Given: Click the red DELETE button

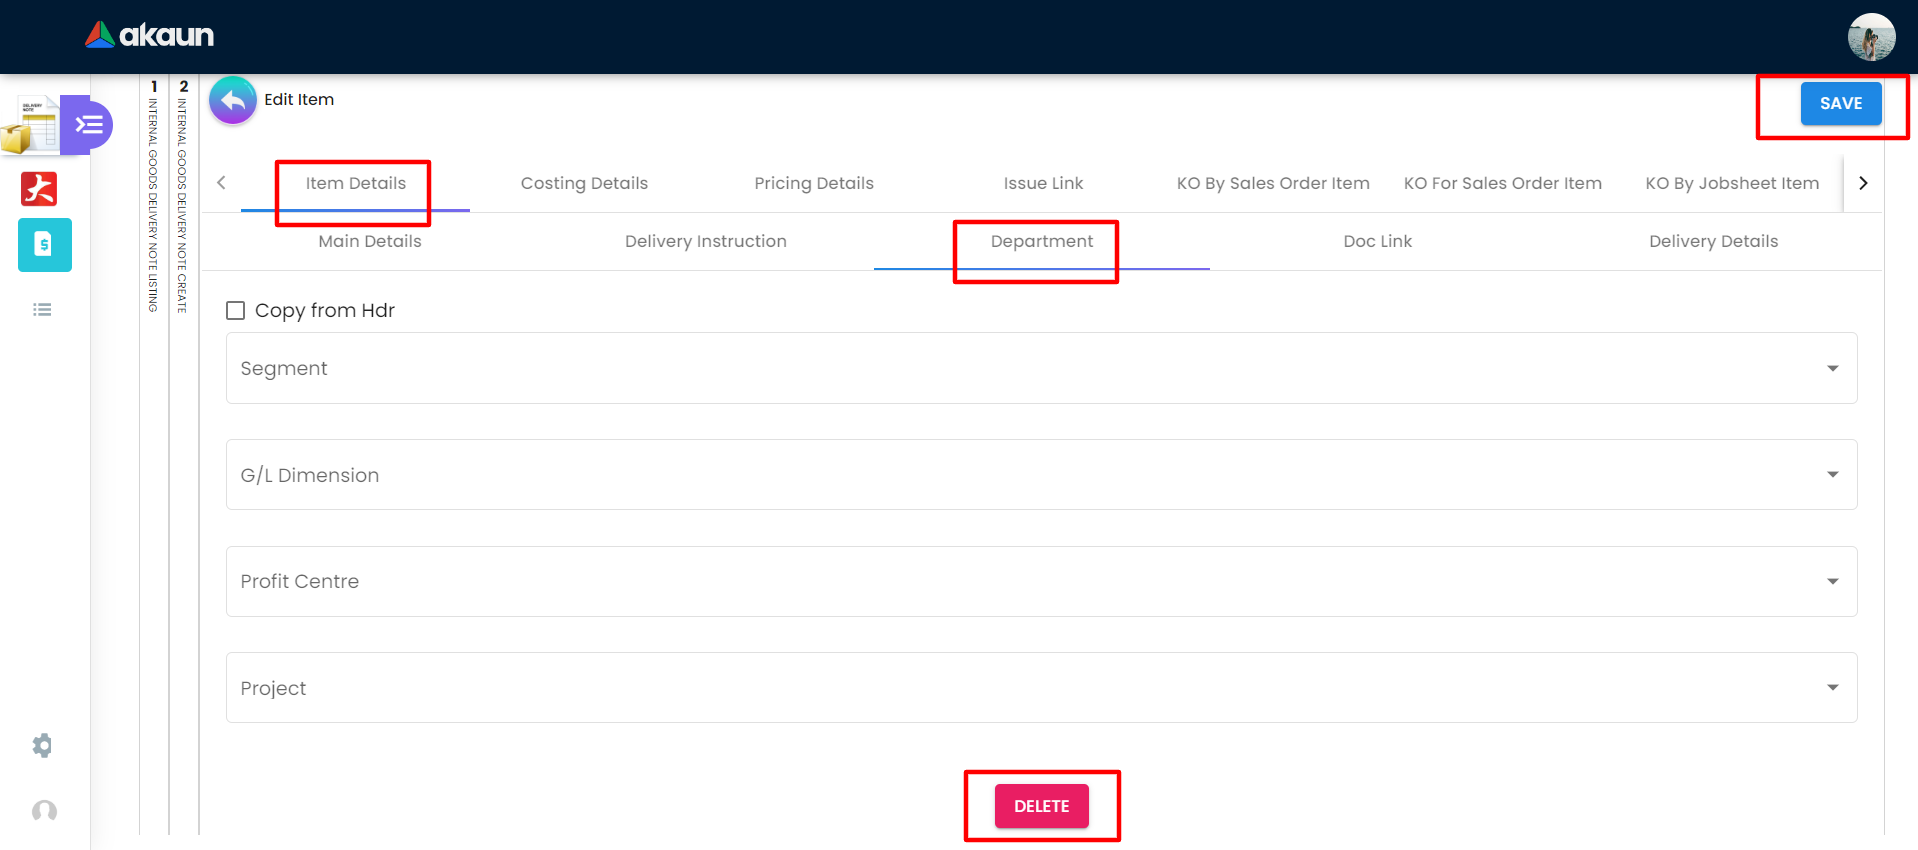Looking at the screenshot, I should click(x=1042, y=806).
